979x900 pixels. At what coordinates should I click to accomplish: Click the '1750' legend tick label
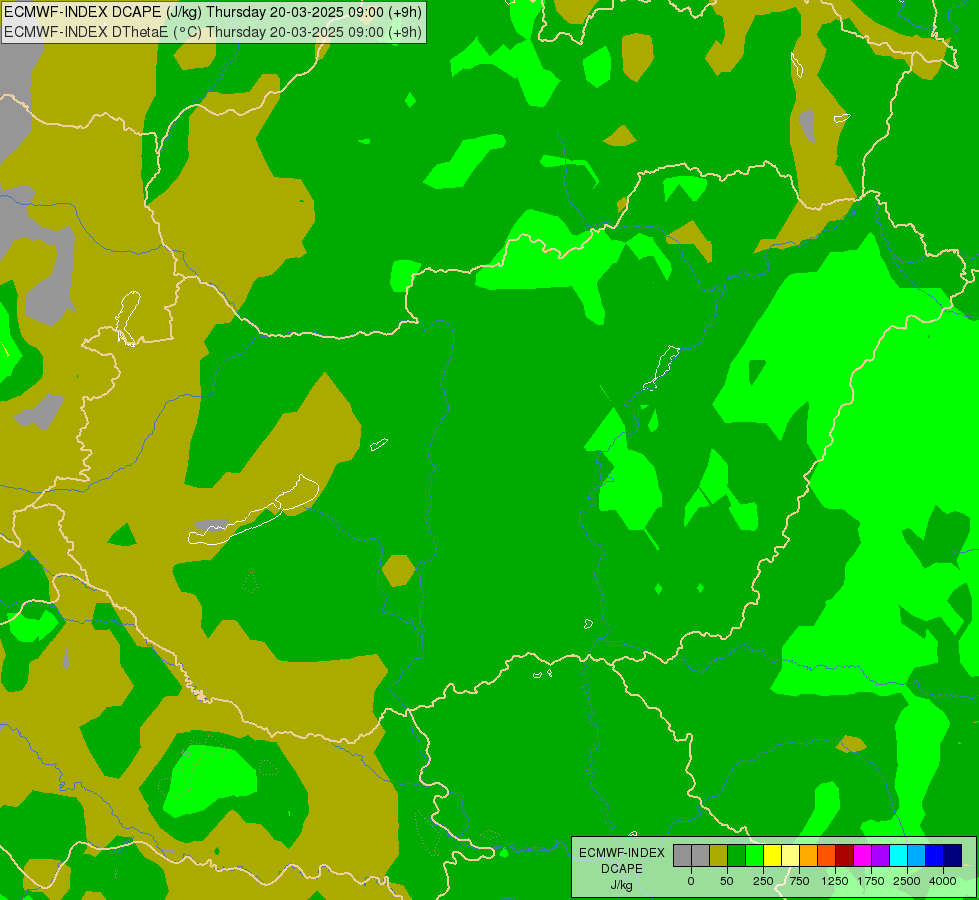871,881
